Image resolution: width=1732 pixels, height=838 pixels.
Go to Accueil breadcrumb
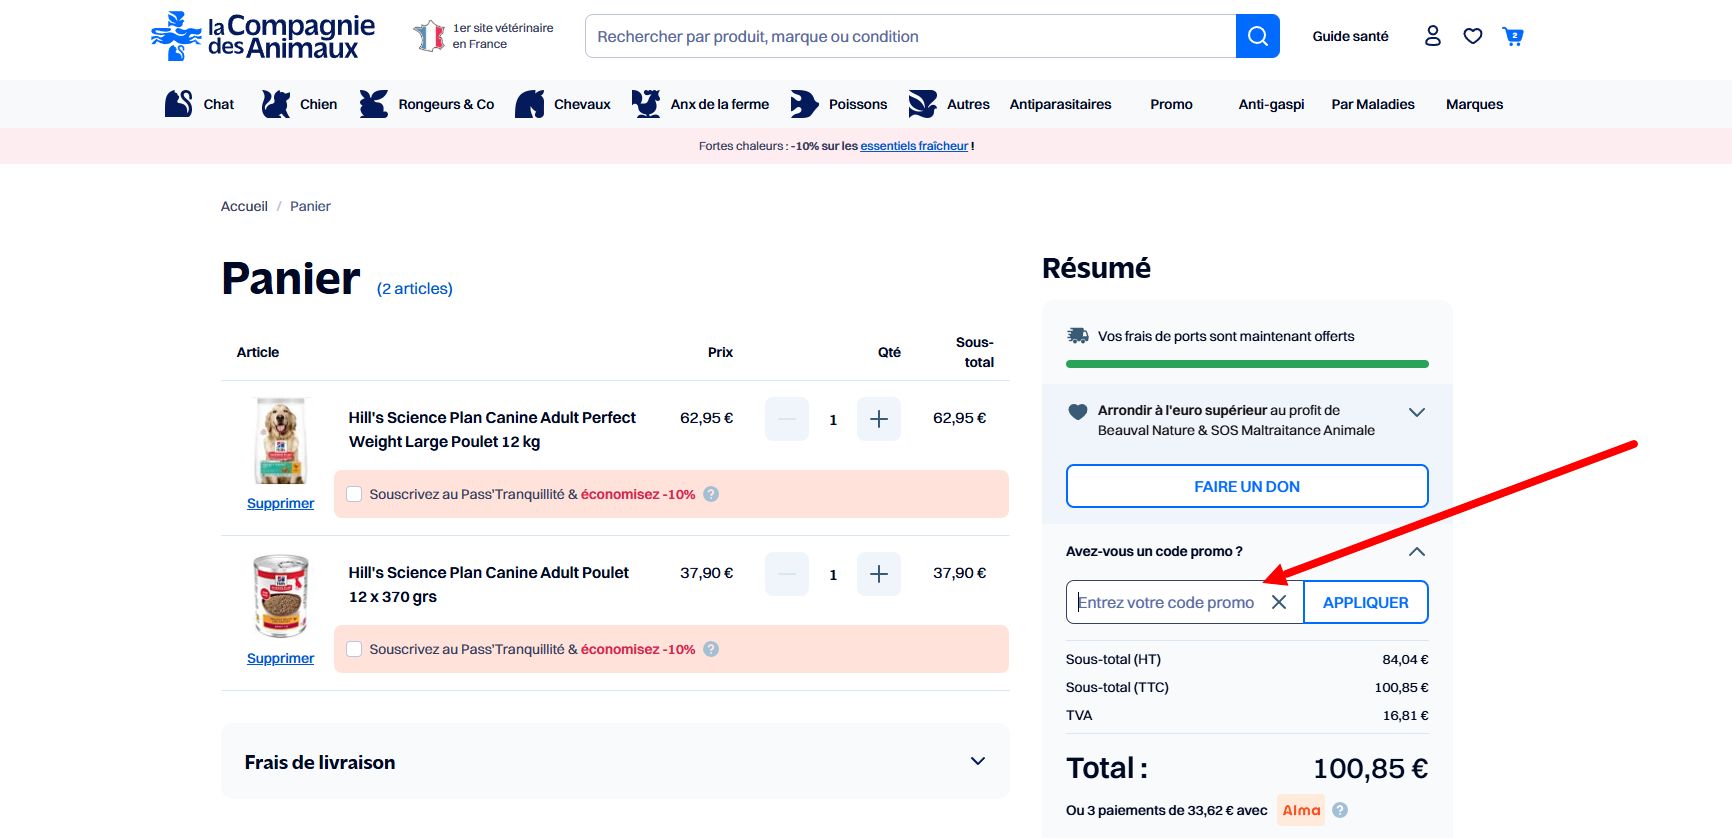pos(244,206)
